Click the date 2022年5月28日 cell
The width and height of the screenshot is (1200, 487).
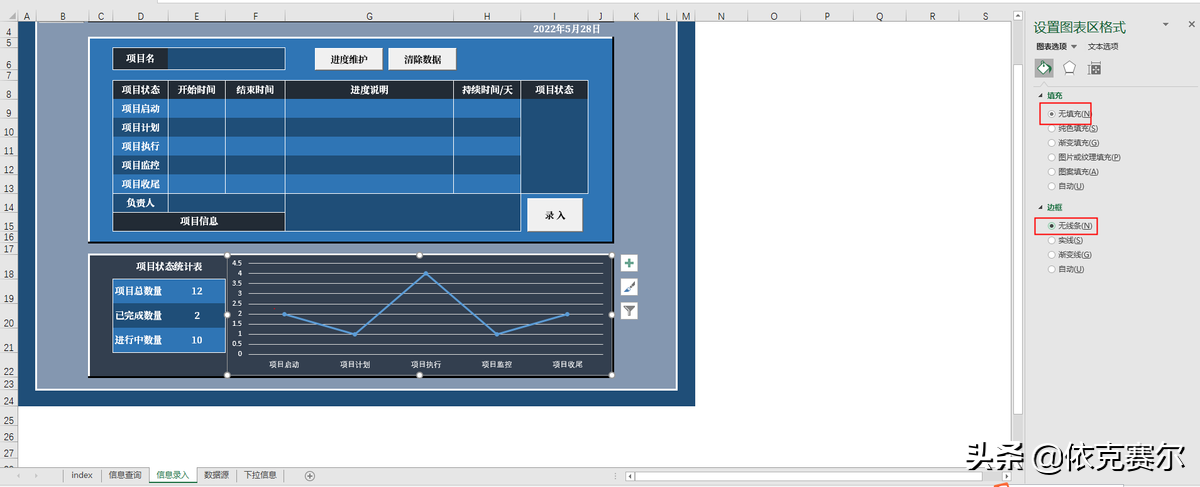click(x=567, y=29)
